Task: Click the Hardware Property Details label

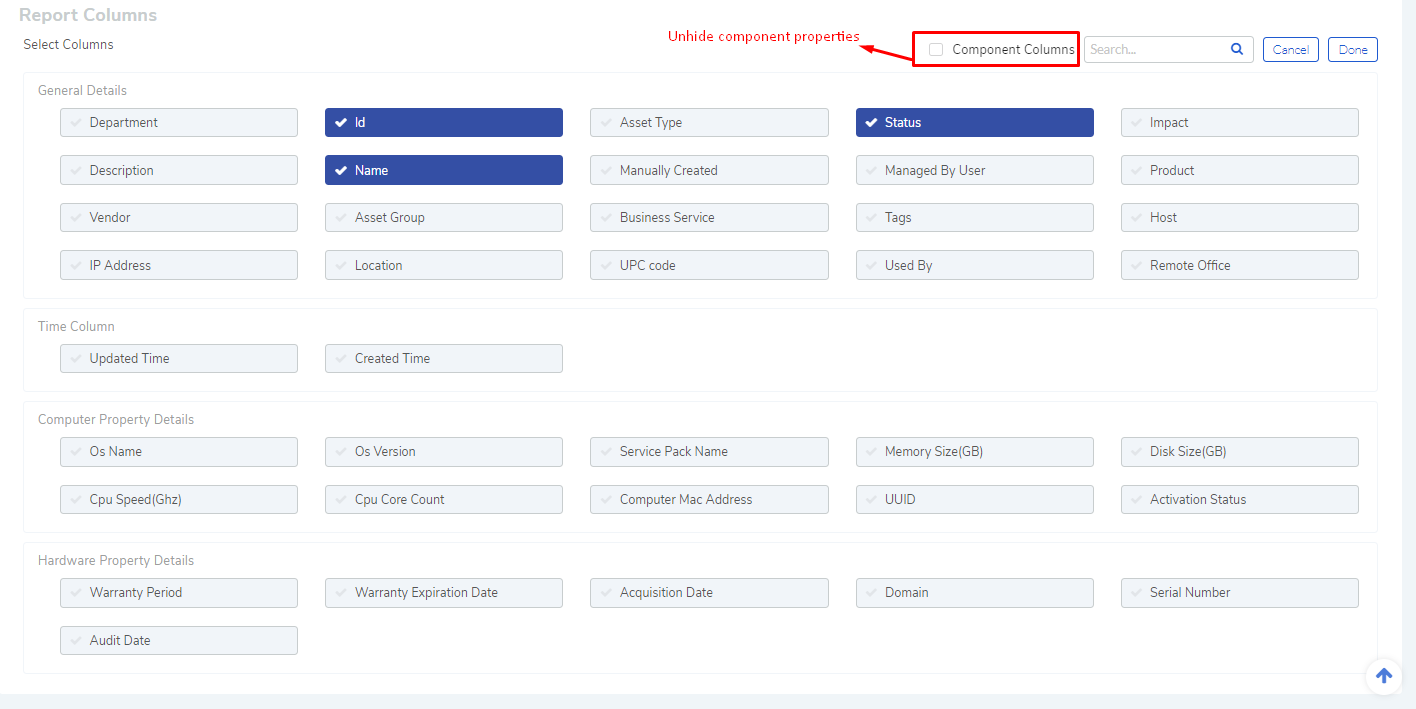Action: point(116,560)
